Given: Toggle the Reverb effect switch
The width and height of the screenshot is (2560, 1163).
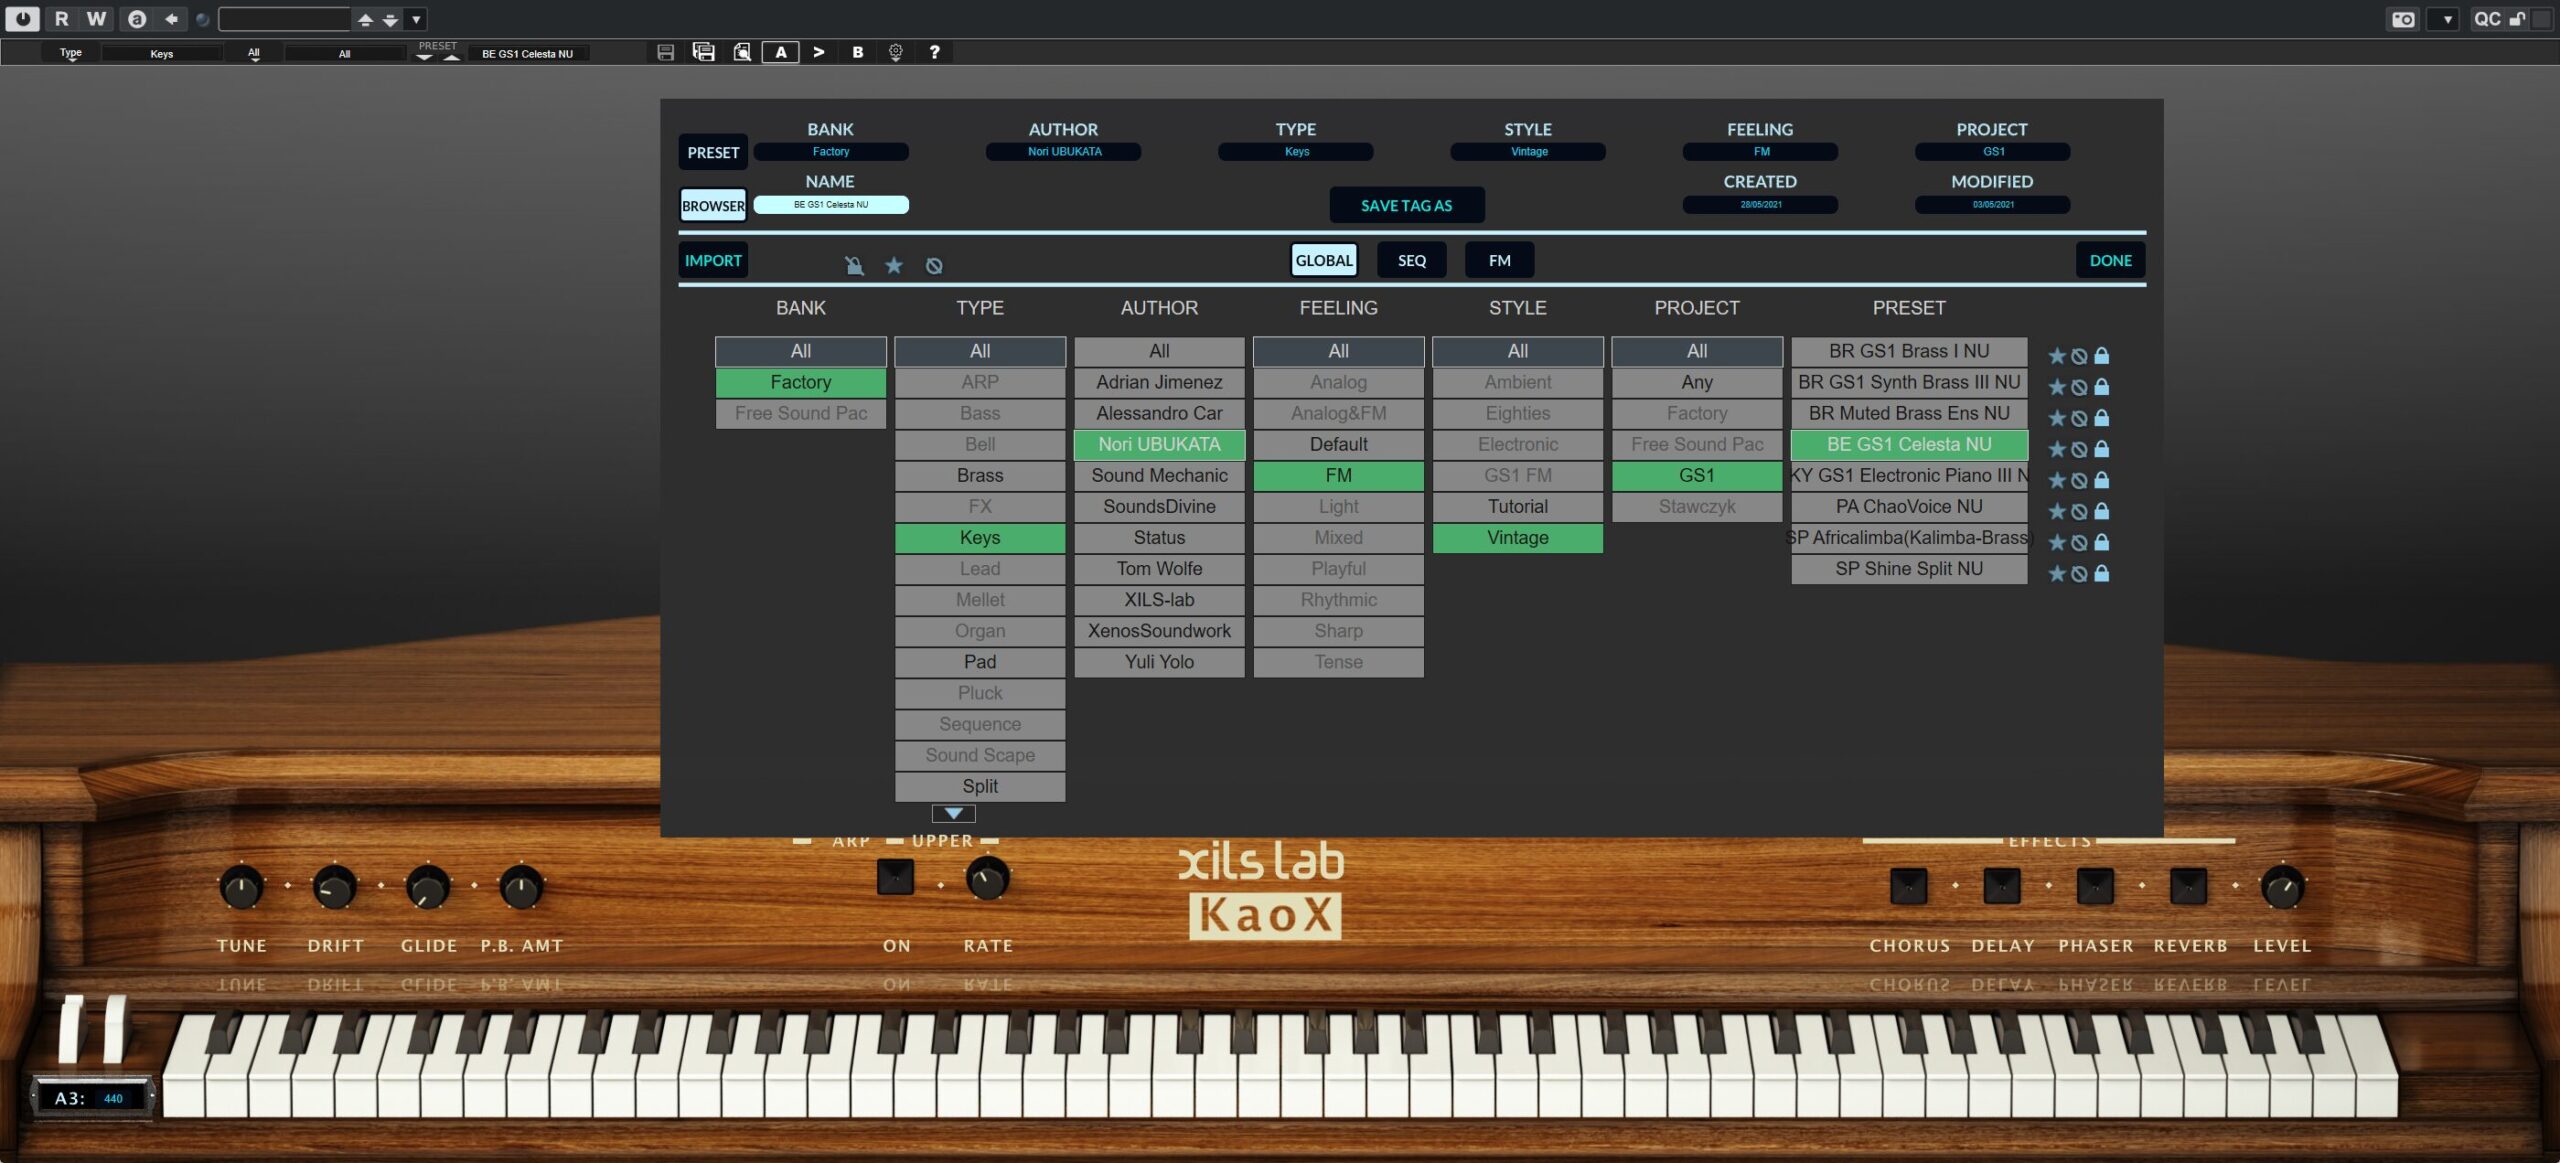Looking at the screenshot, I should click(2188, 886).
